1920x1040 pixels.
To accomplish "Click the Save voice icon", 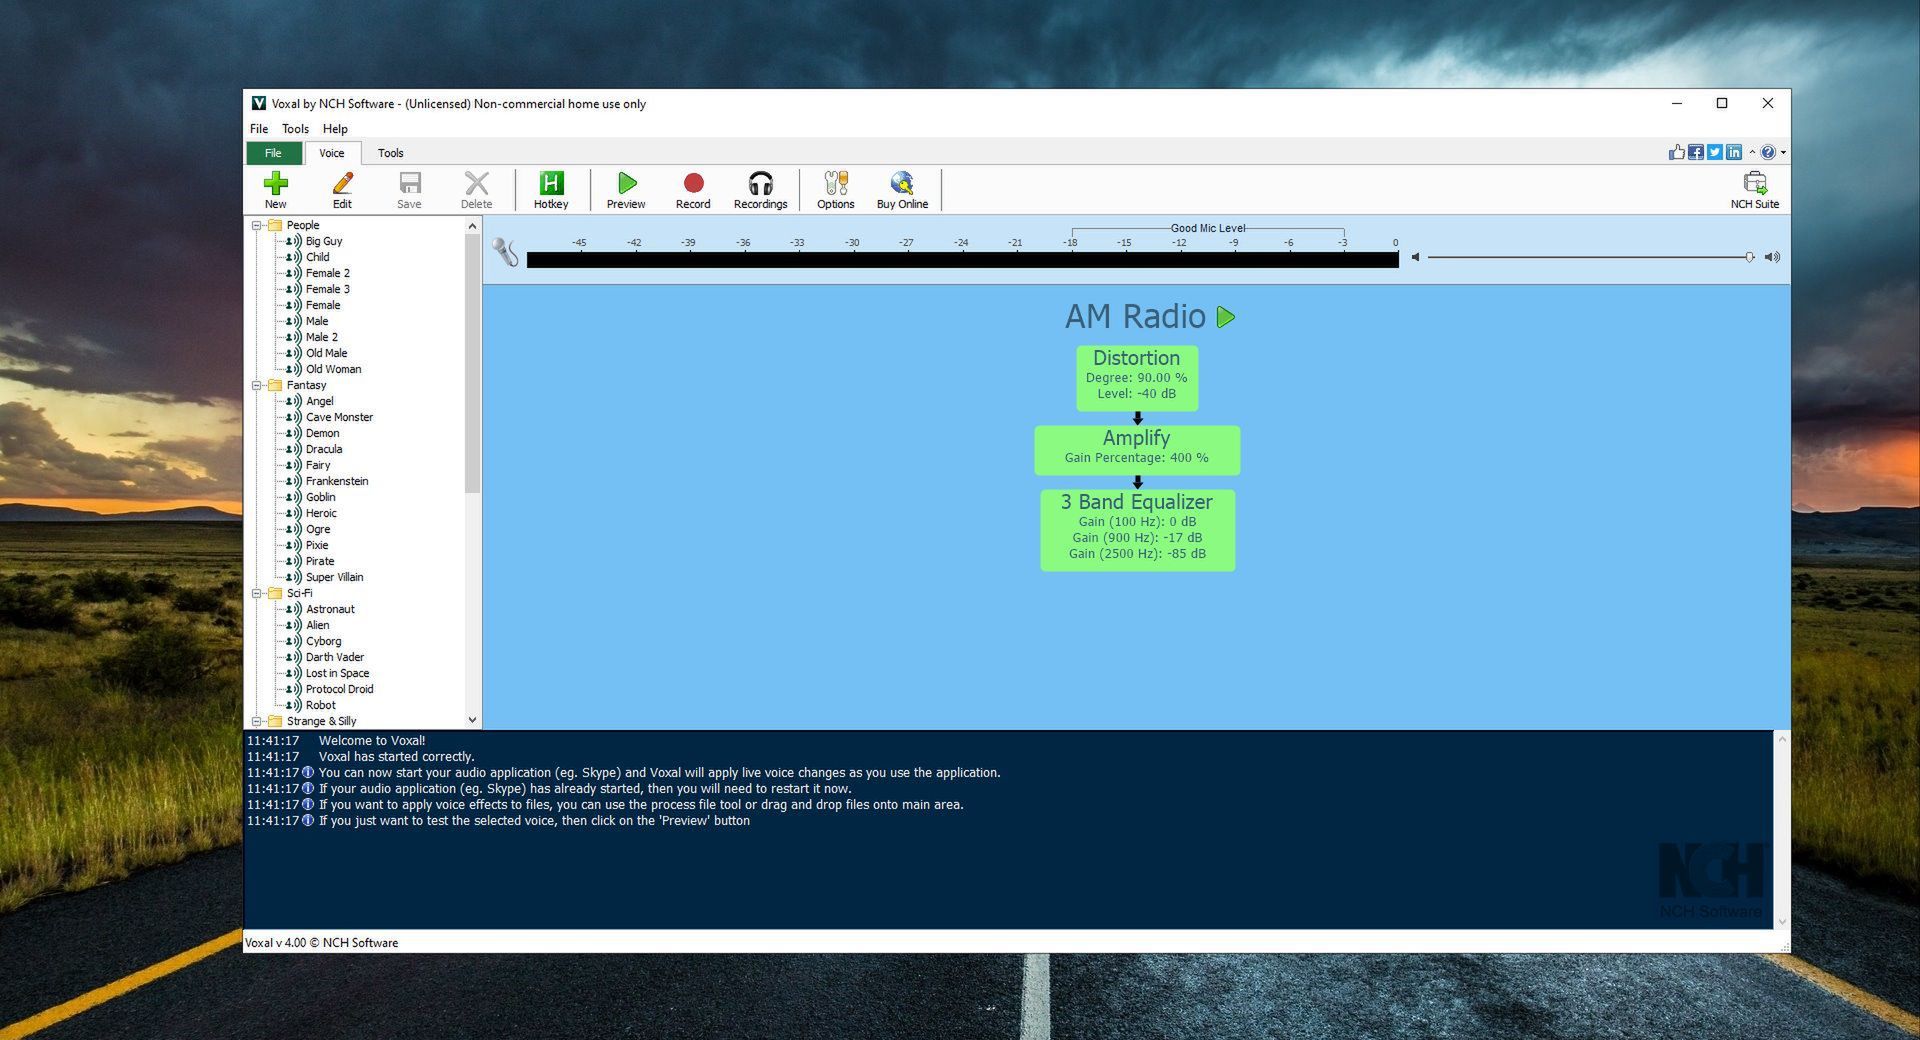I will (409, 189).
